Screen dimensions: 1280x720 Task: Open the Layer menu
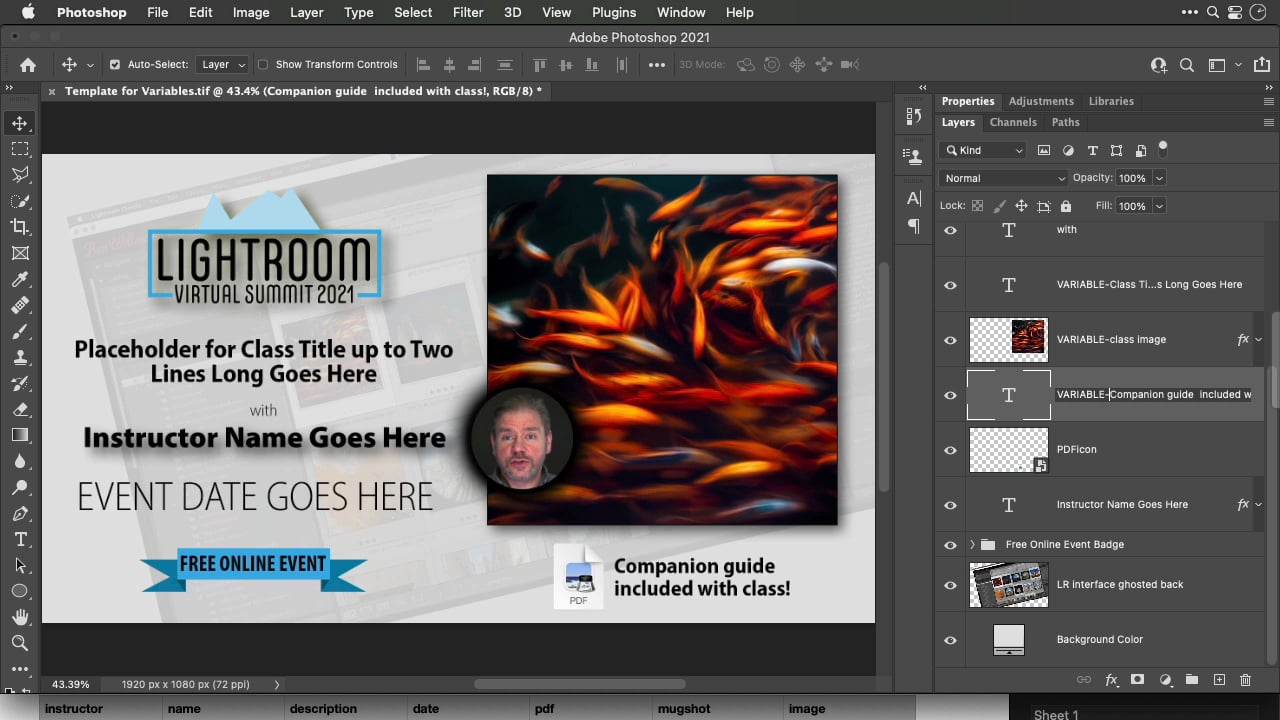[x=306, y=12]
